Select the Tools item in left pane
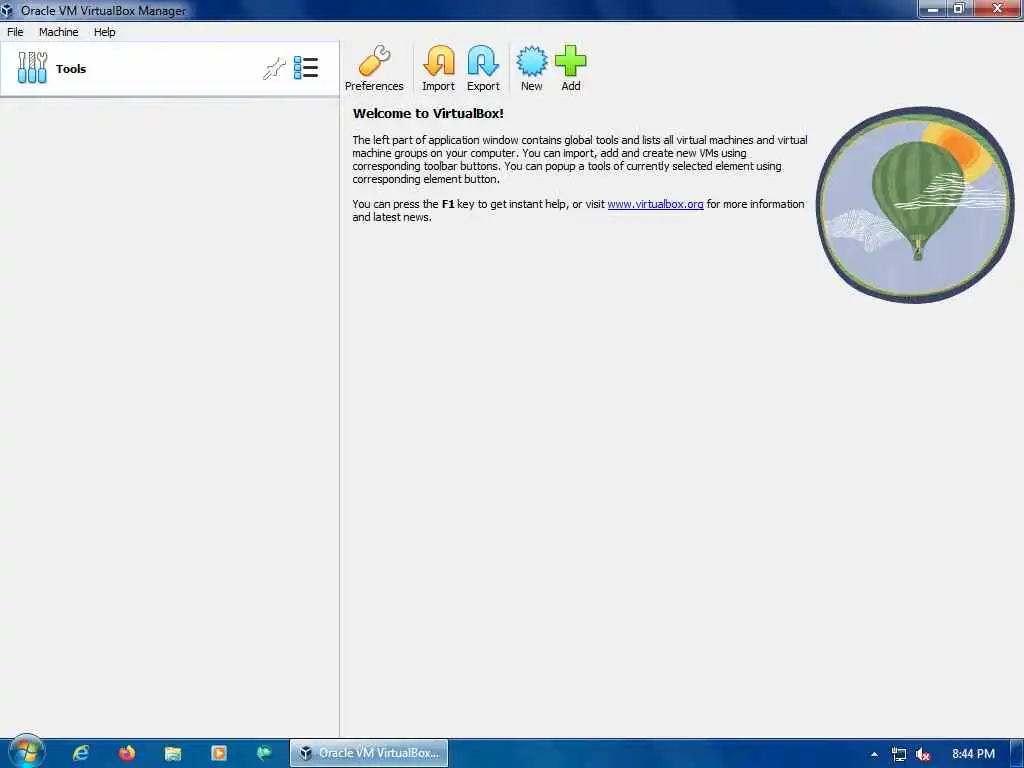The width and height of the screenshot is (1024, 768). [170, 69]
